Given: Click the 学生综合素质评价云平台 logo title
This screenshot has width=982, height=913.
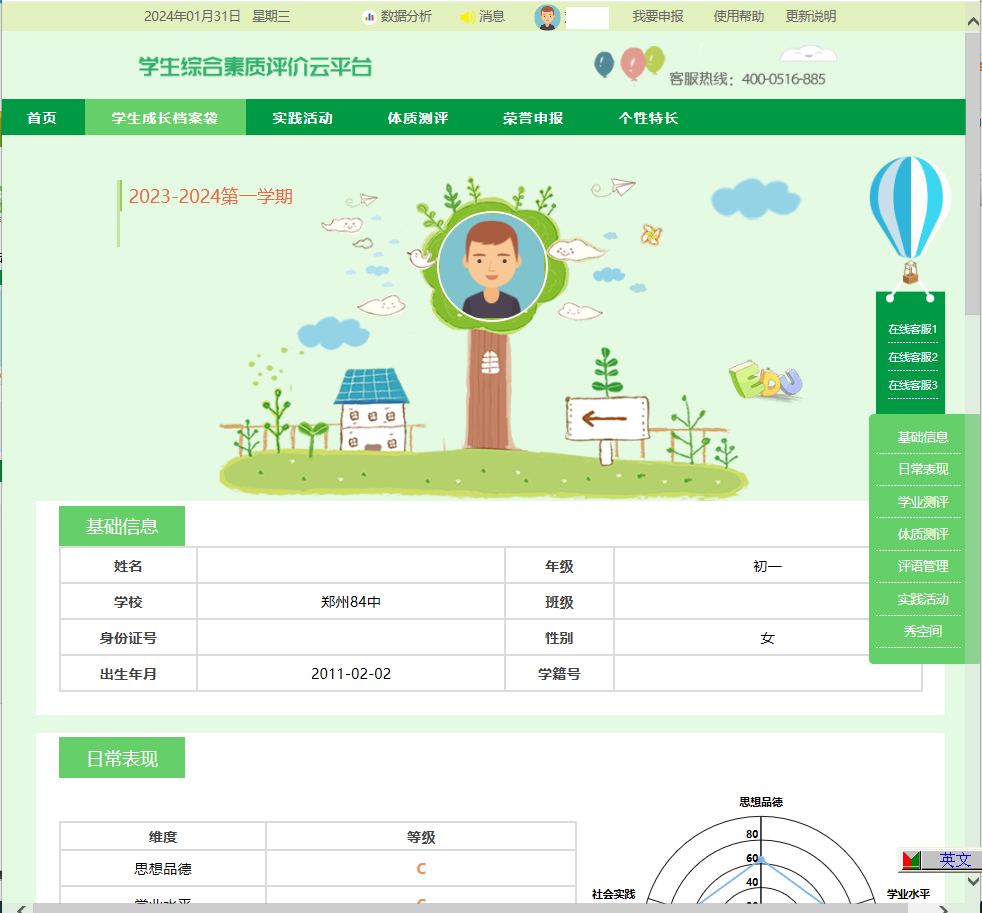Looking at the screenshot, I should [256, 66].
